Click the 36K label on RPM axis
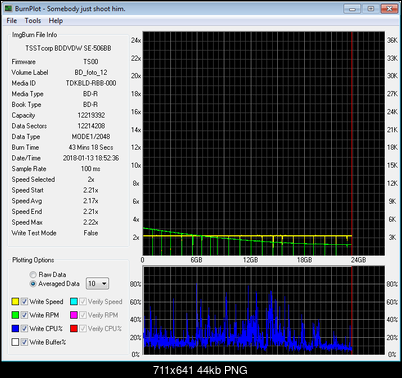The image size is (402, 378). tap(392, 40)
